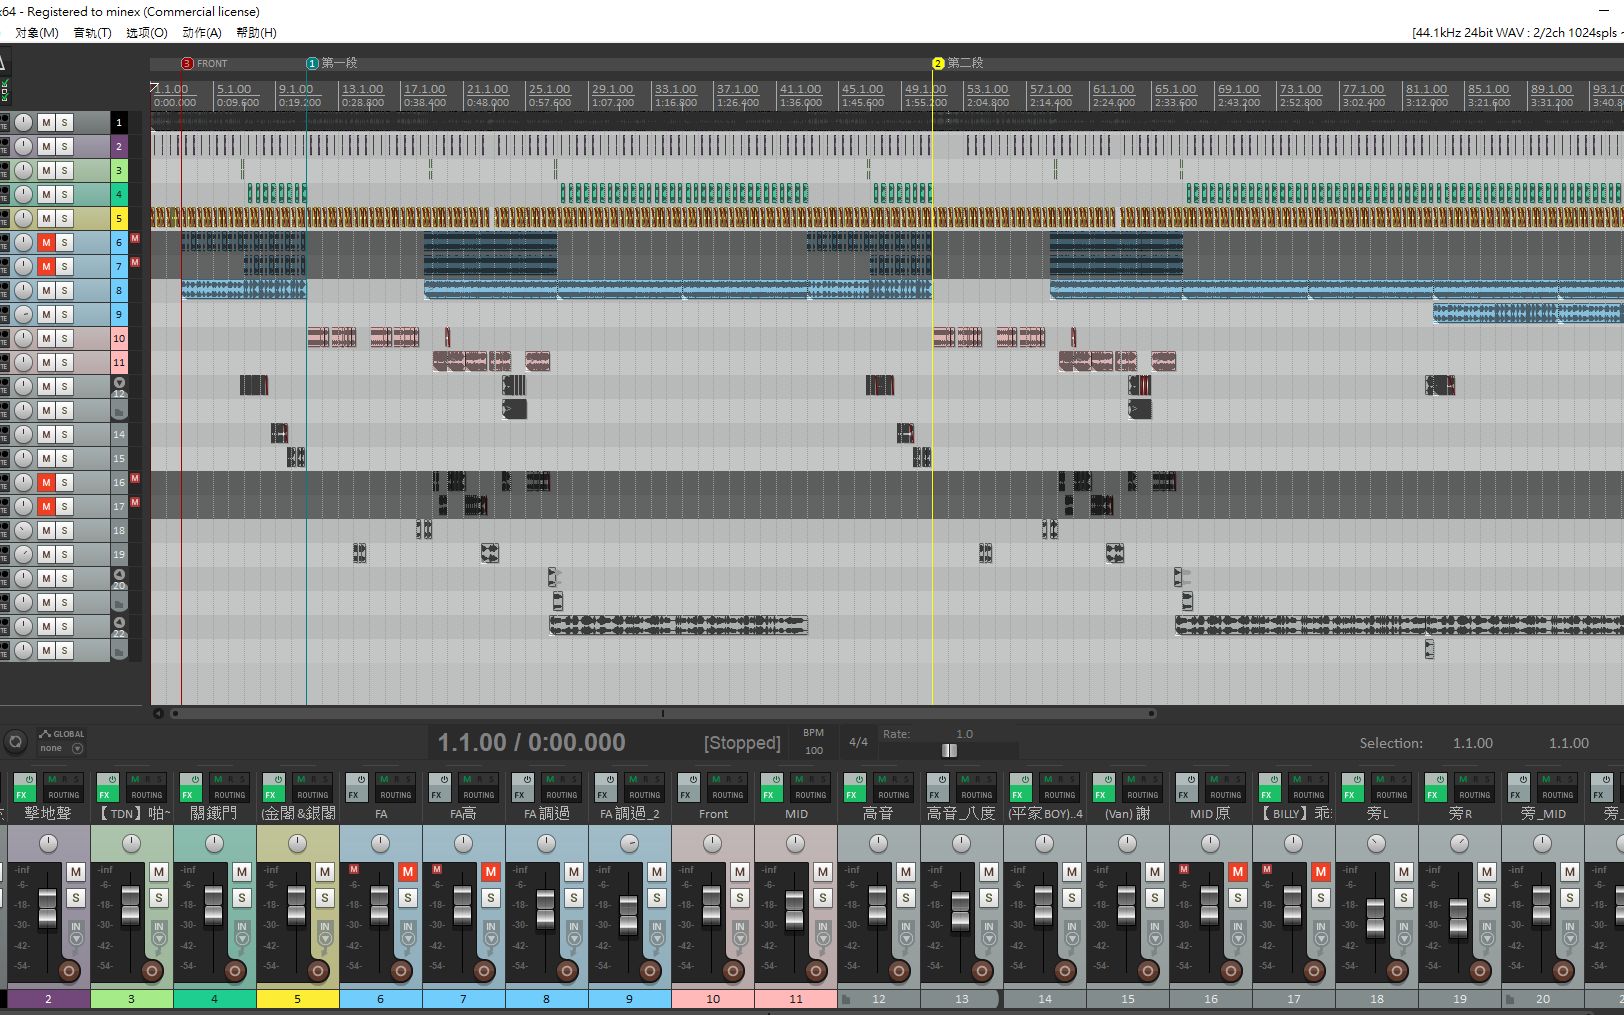Click the volume knob on track 19

tap(23, 554)
